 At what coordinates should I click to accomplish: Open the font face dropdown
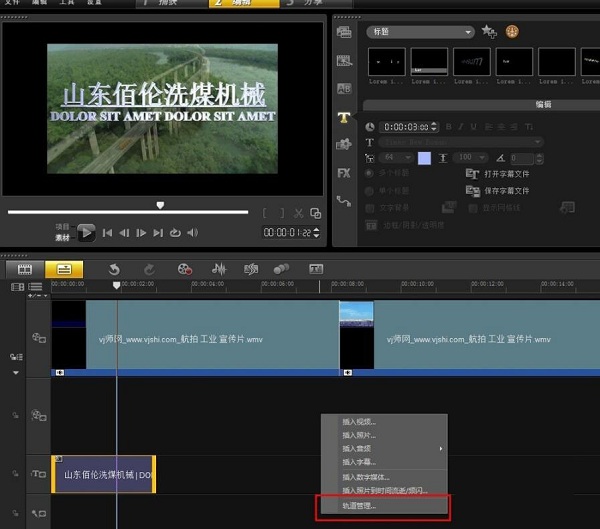pos(461,142)
